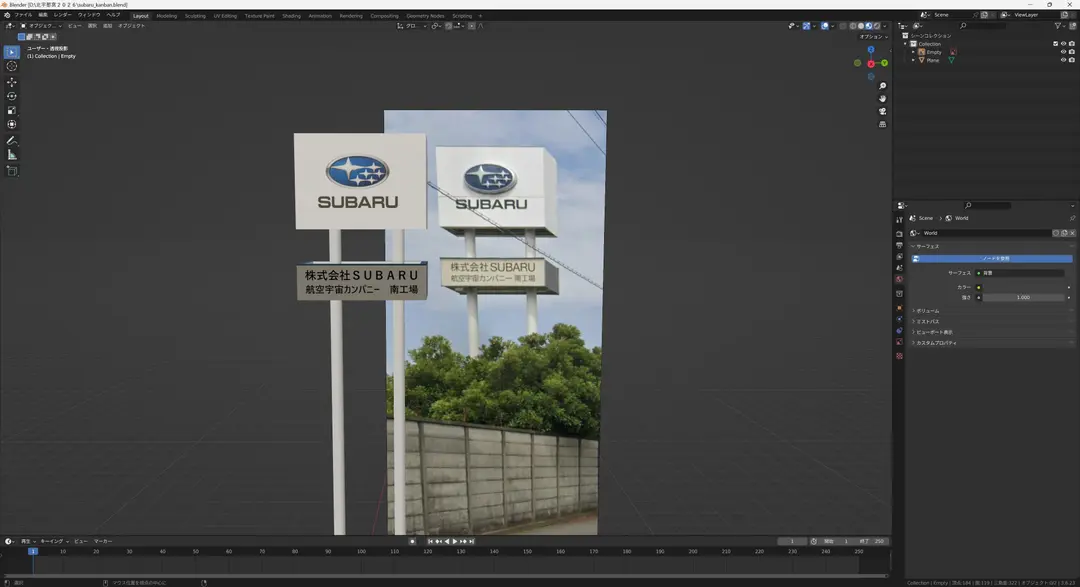Open the Output properties tab
This screenshot has width=1080, height=587.
[x=900, y=245]
